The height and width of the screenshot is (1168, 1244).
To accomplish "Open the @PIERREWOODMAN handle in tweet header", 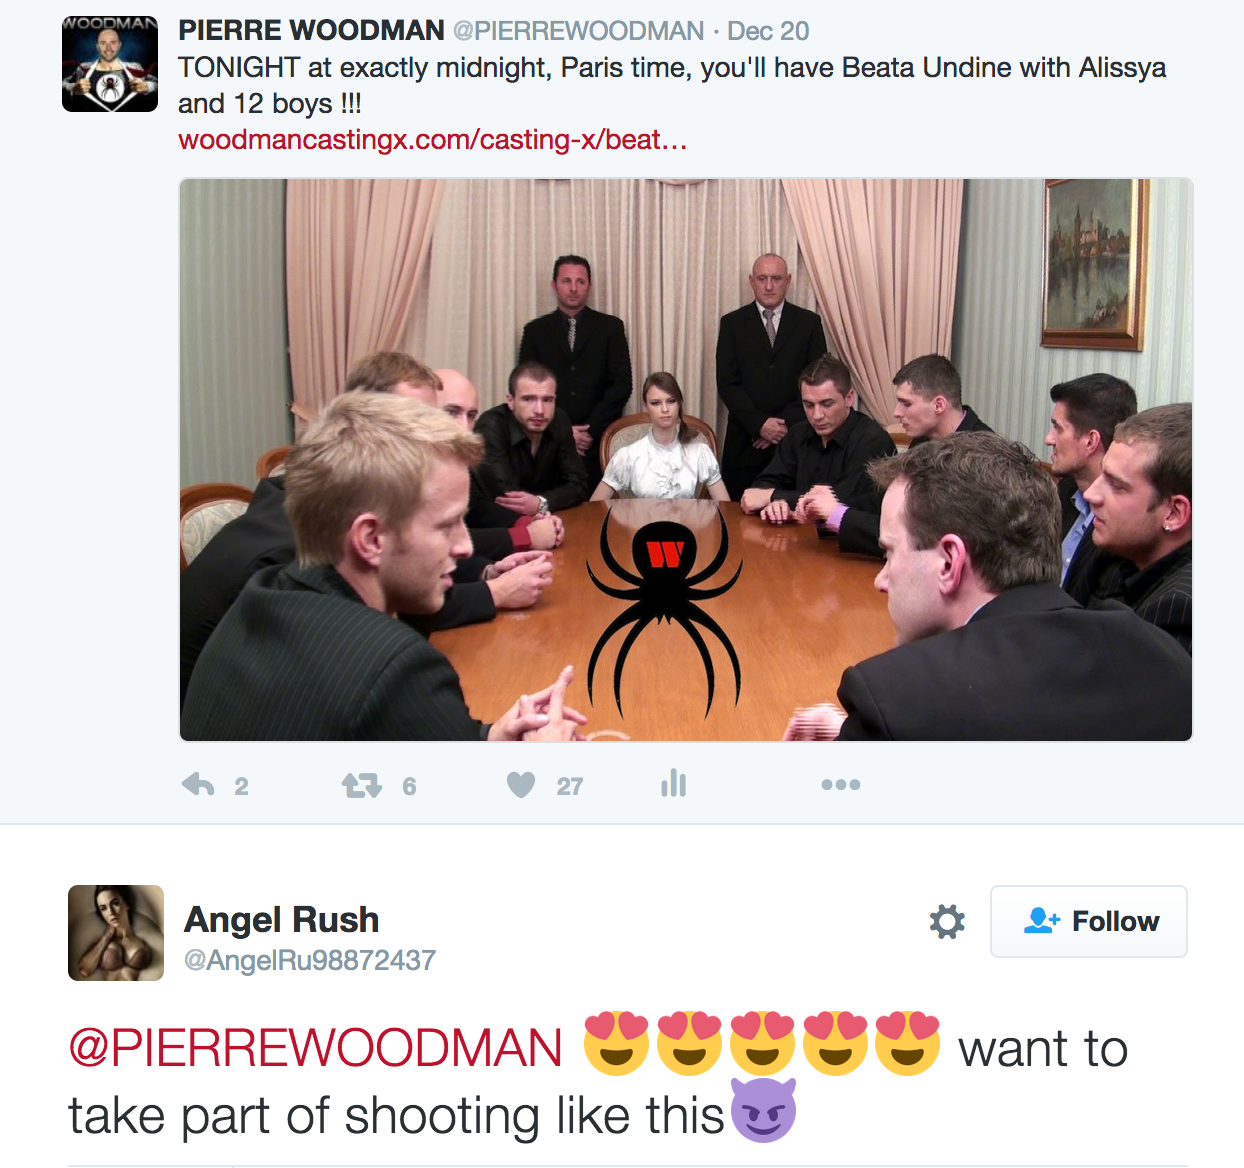I will [579, 31].
